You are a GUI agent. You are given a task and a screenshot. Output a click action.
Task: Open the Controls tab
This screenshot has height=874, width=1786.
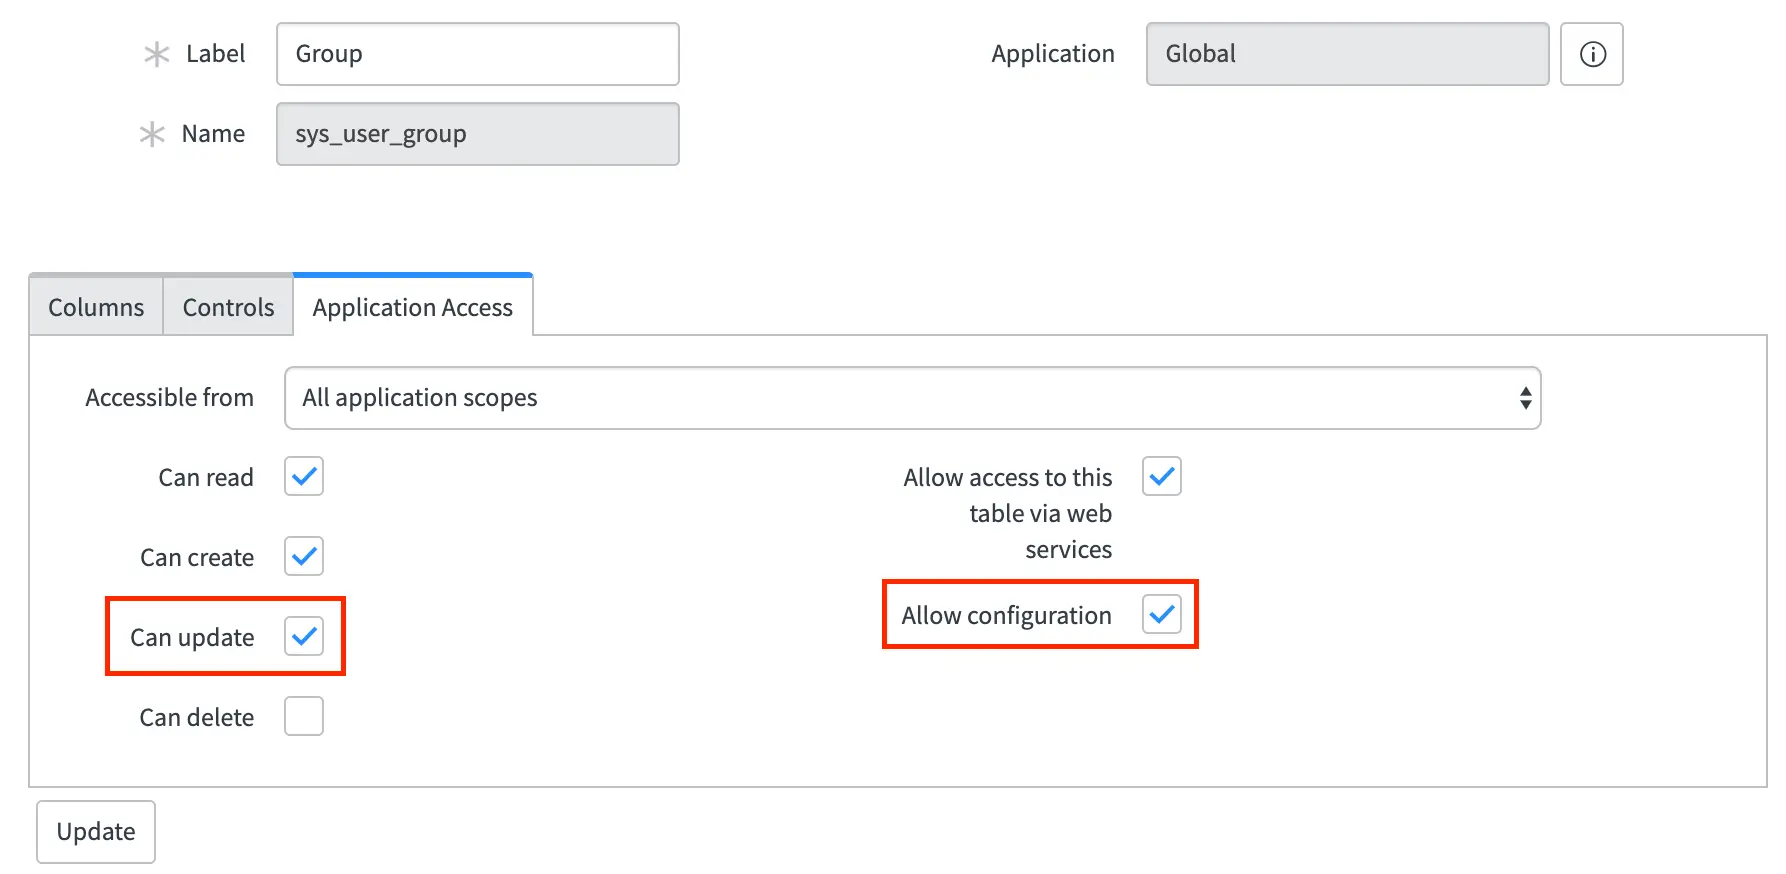click(228, 307)
